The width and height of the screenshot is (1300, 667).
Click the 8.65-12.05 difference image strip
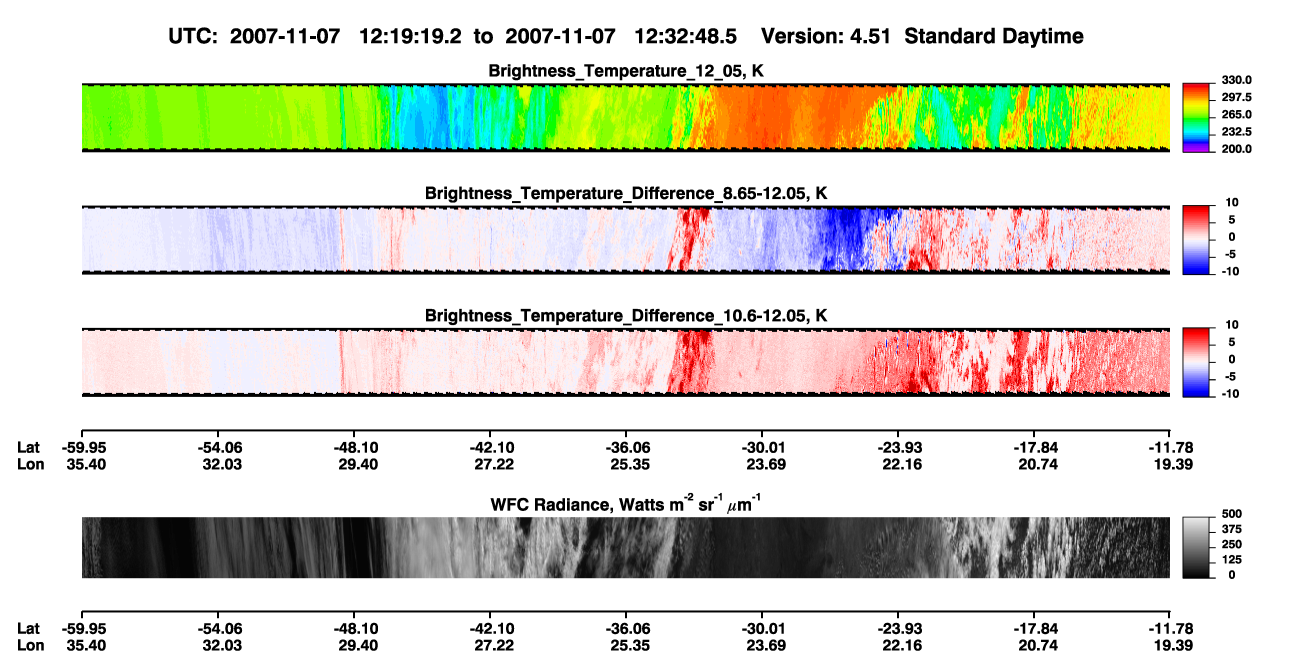[x=625, y=239]
